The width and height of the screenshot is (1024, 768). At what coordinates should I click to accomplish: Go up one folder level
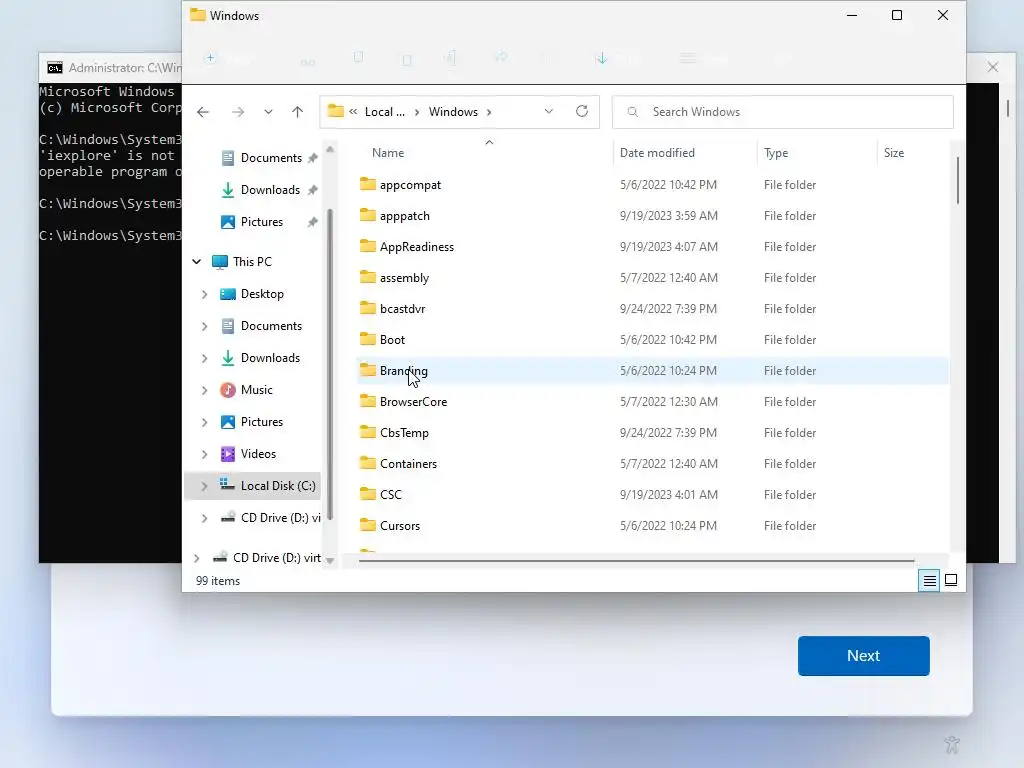point(297,112)
